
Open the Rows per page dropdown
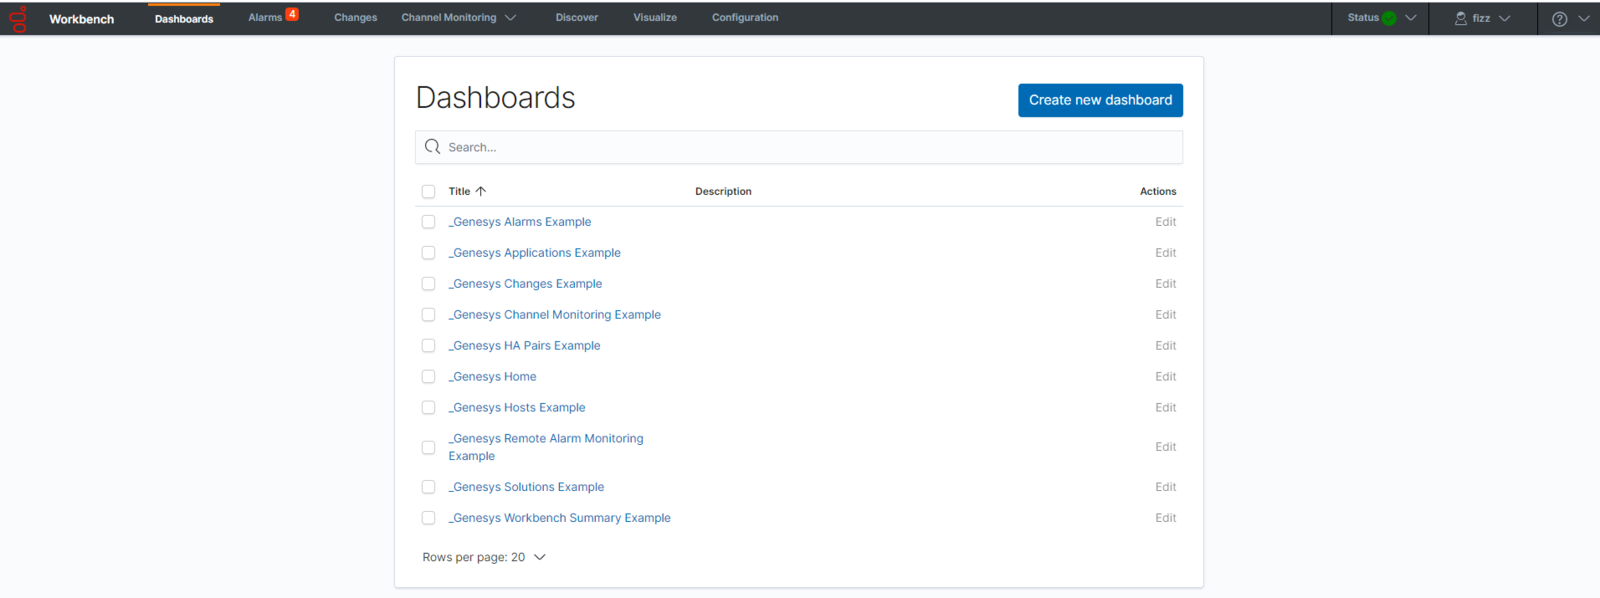point(484,557)
